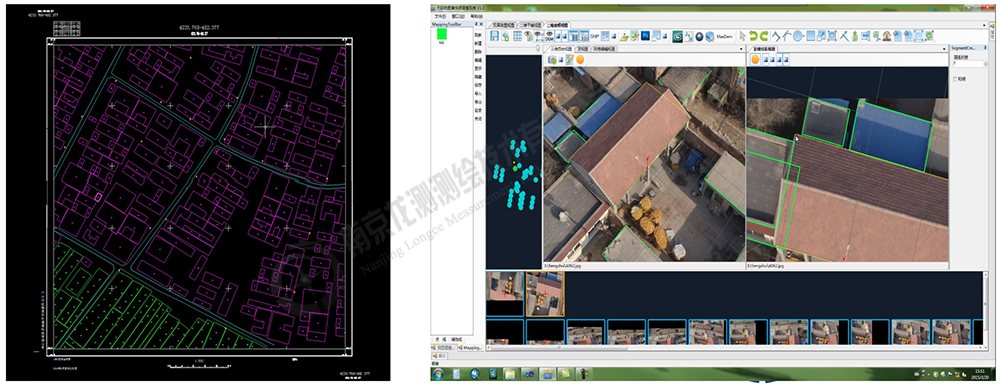The width and height of the screenshot is (1000, 384).
Task: Select the blue rectangle drawing tool
Action: (811, 36)
